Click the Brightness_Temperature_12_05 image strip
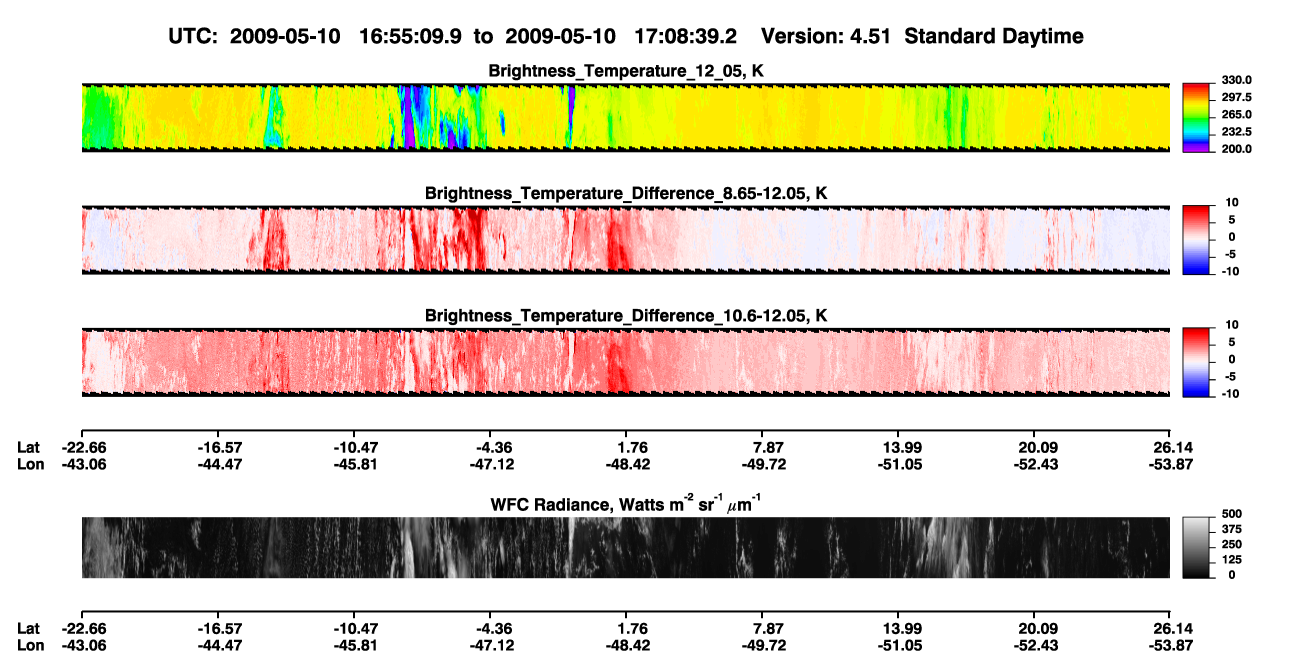Image resolution: width=1300 pixels, height=667 pixels. [x=625, y=118]
